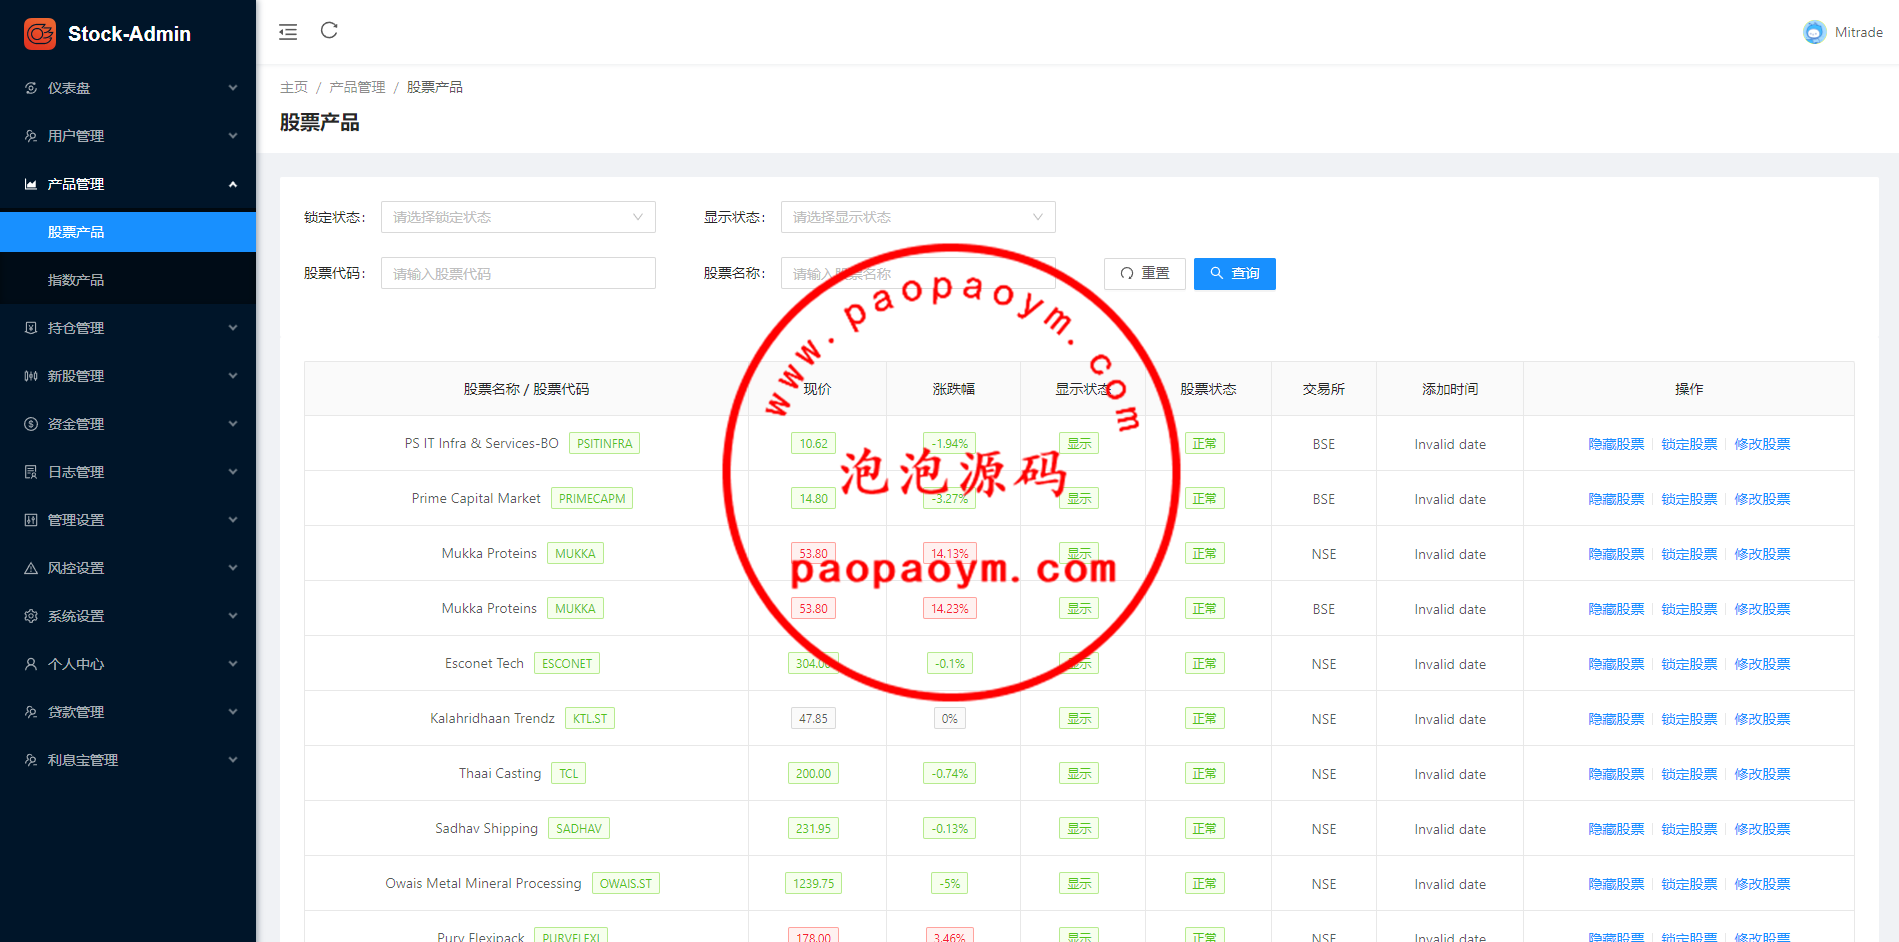Click the PRIMECAPM stock code tag
The width and height of the screenshot is (1899, 942).
click(x=592, y=498)
